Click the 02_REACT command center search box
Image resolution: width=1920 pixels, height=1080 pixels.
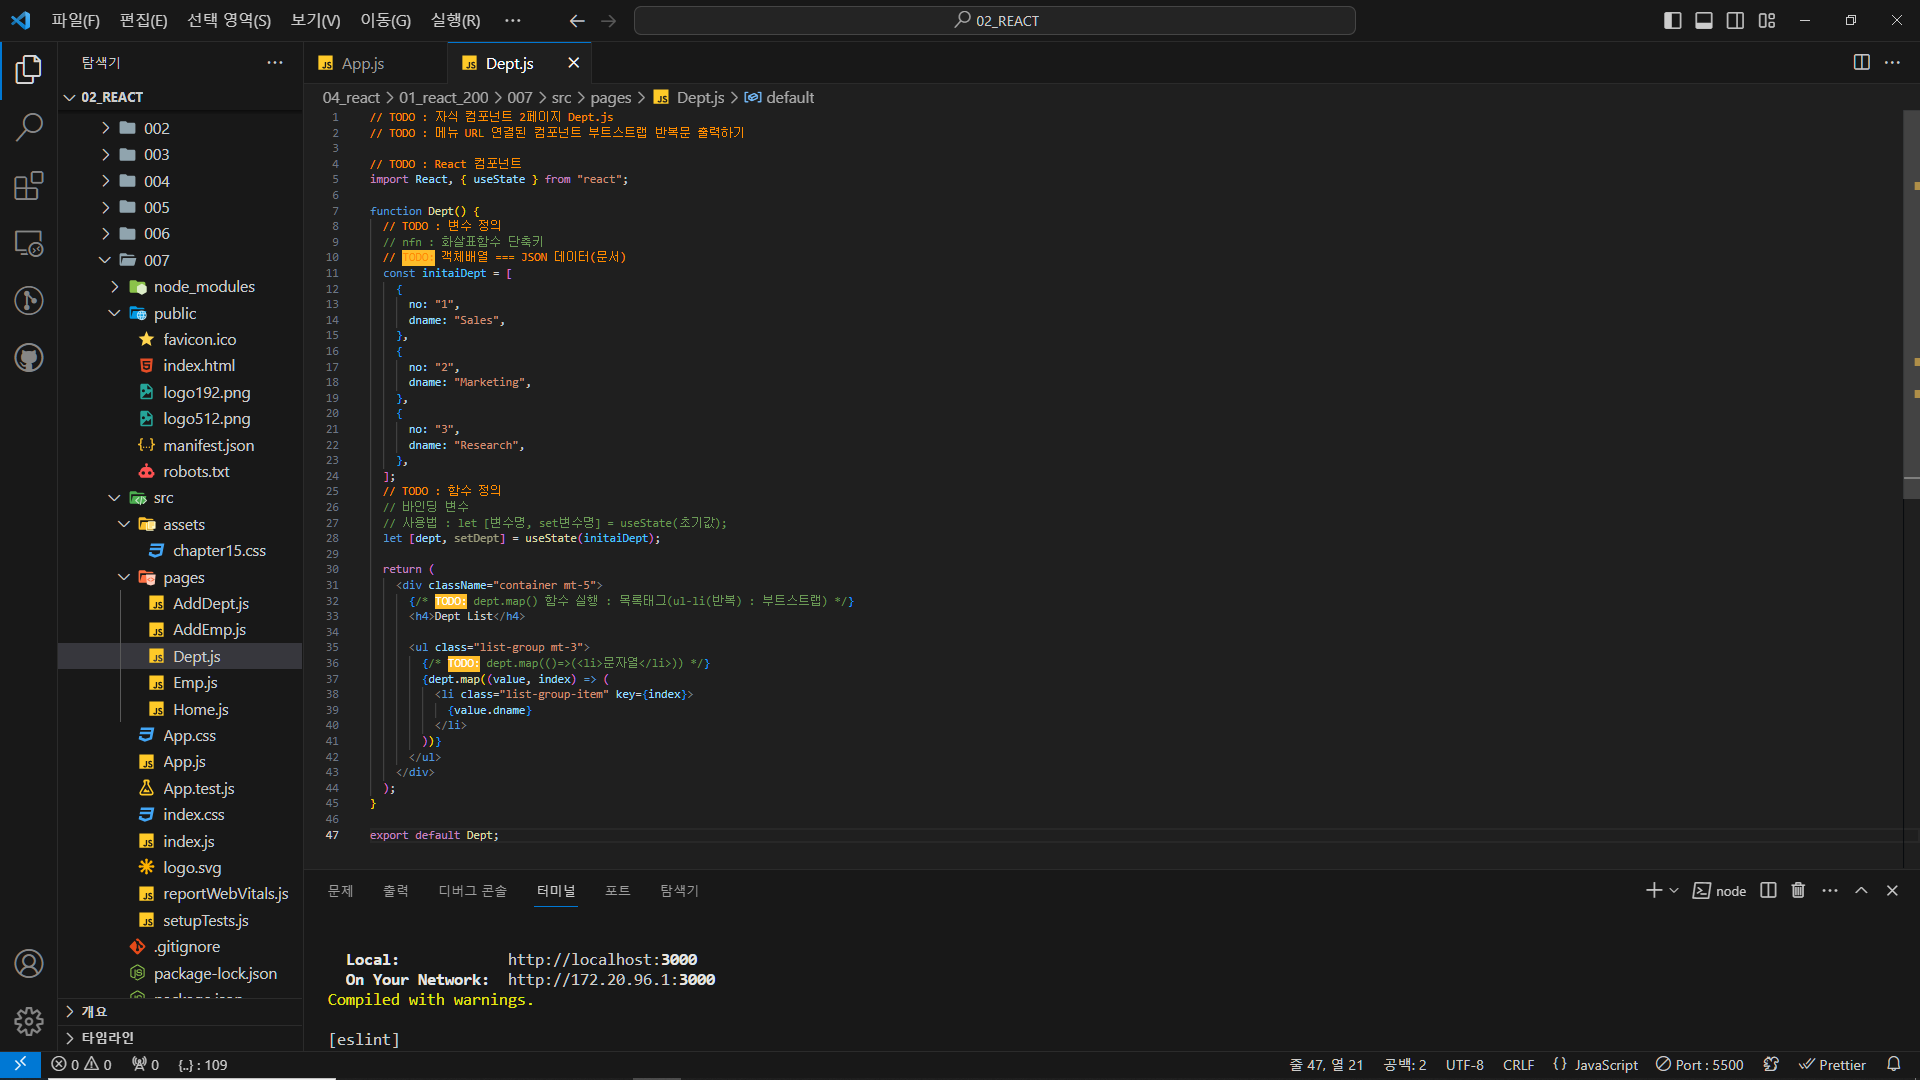click(x=995, y=20)
